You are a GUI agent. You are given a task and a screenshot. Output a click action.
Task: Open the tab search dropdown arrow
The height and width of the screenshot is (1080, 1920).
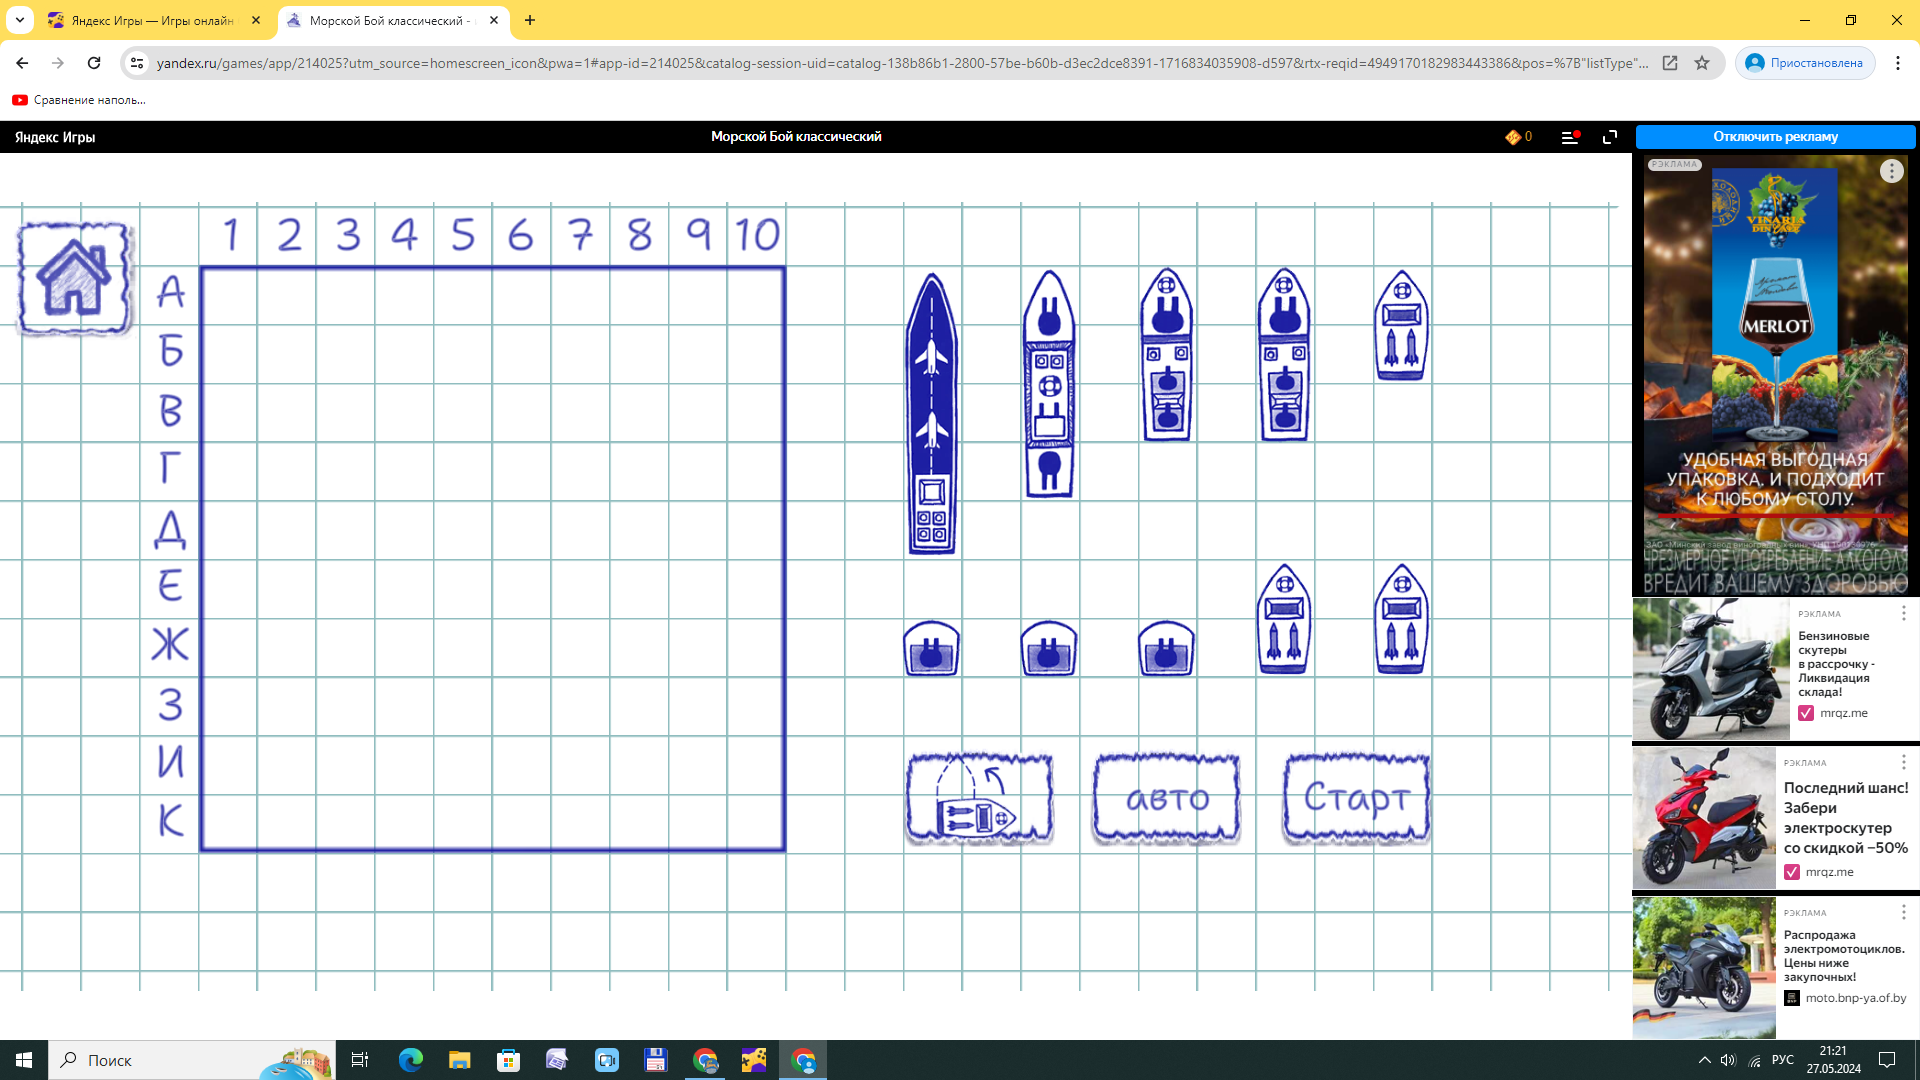point(20,20)
